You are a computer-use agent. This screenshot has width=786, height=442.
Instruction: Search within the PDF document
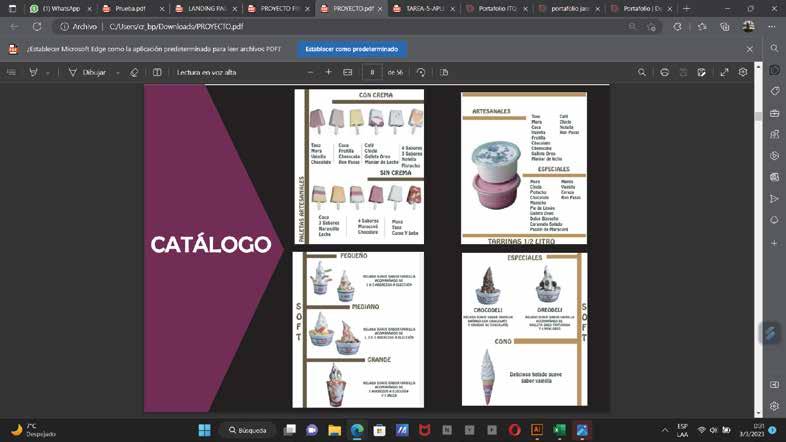pos(642,72)
